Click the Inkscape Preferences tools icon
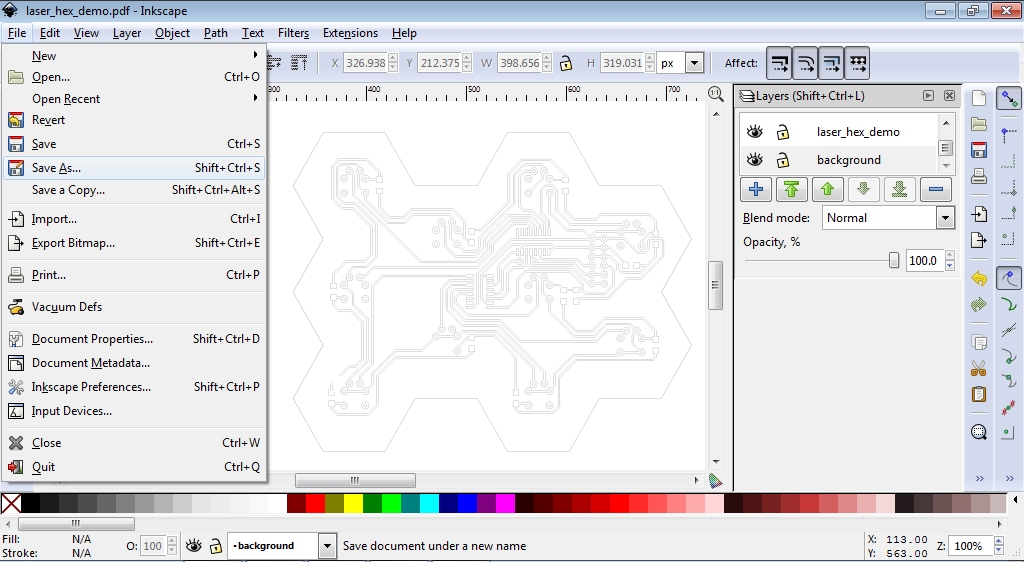This screenshot has height=562, width=1024. tap(16, 387)
